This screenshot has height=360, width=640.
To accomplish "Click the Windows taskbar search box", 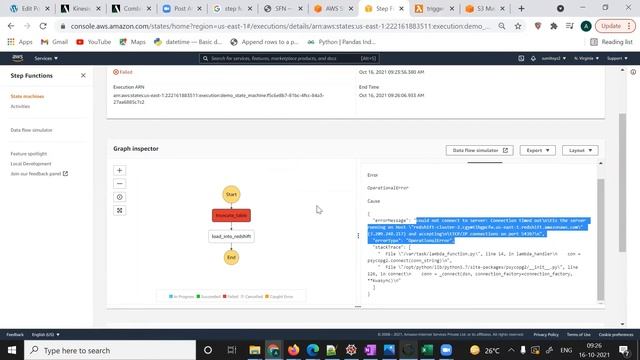I will coord(110,350).
